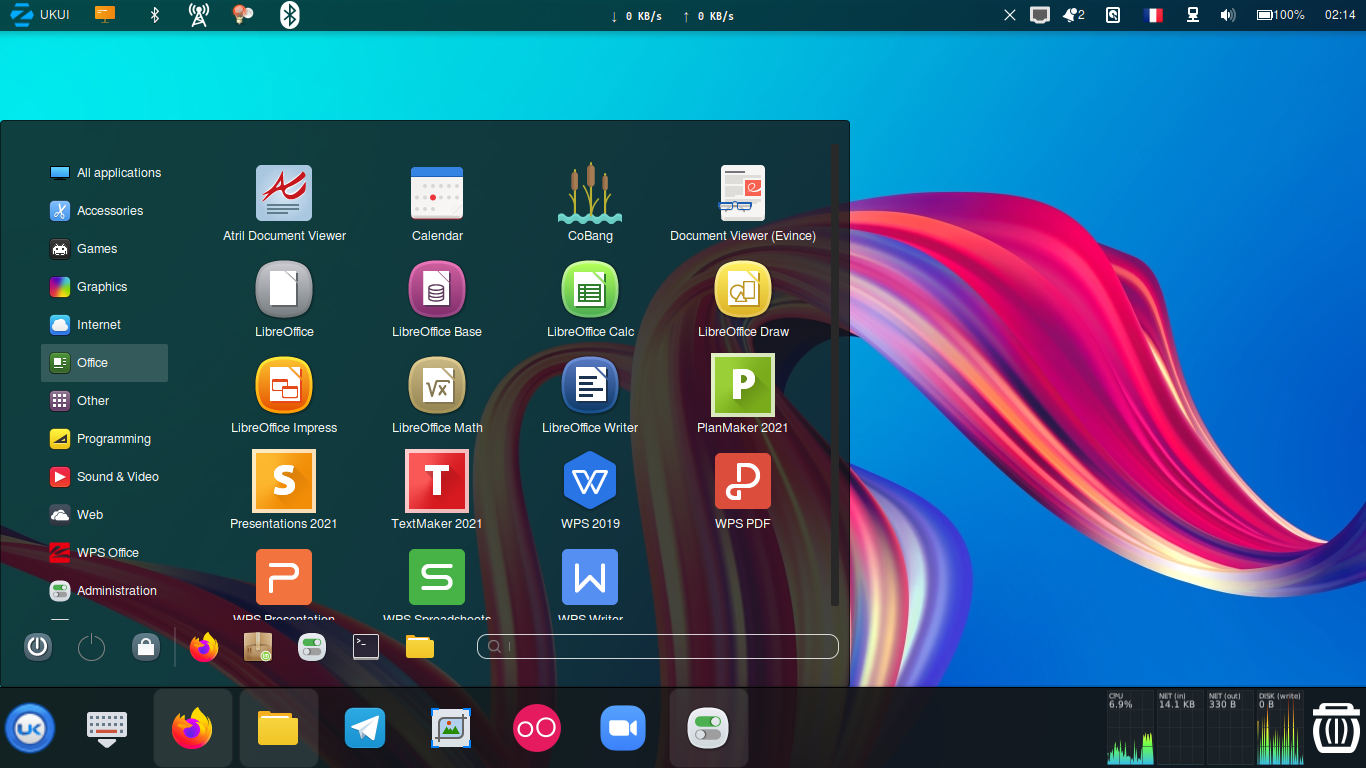Click the wired network icon in tray

coord(1192,15)
